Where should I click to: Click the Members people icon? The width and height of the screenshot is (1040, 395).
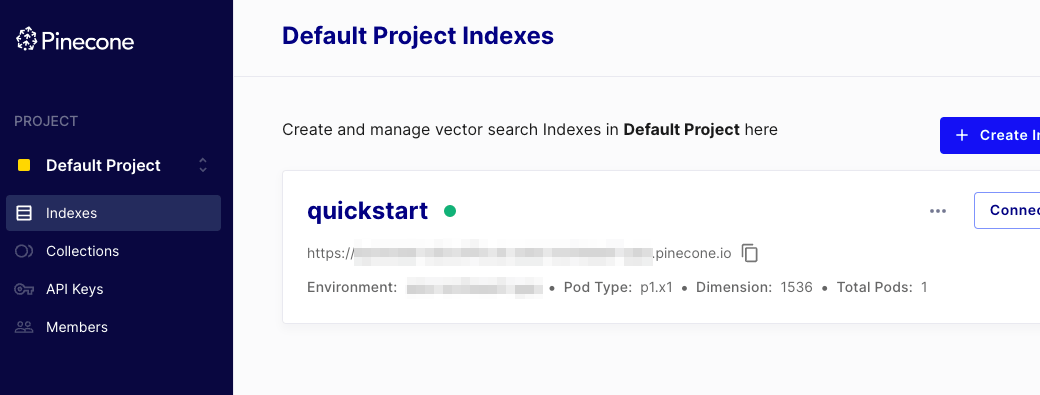coord(24,327)
